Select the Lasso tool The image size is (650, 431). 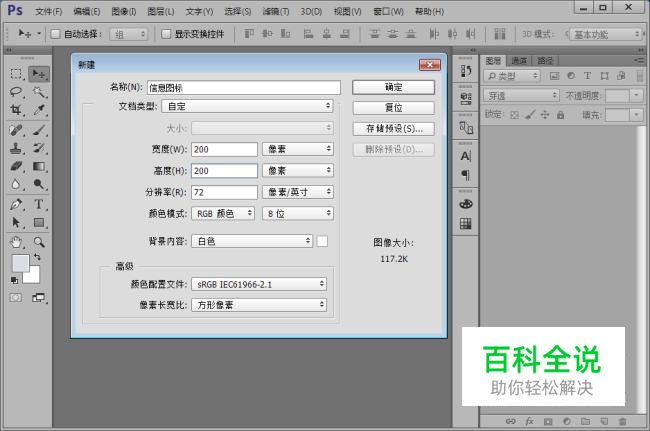pyautogui.click(x=16, y=92)
